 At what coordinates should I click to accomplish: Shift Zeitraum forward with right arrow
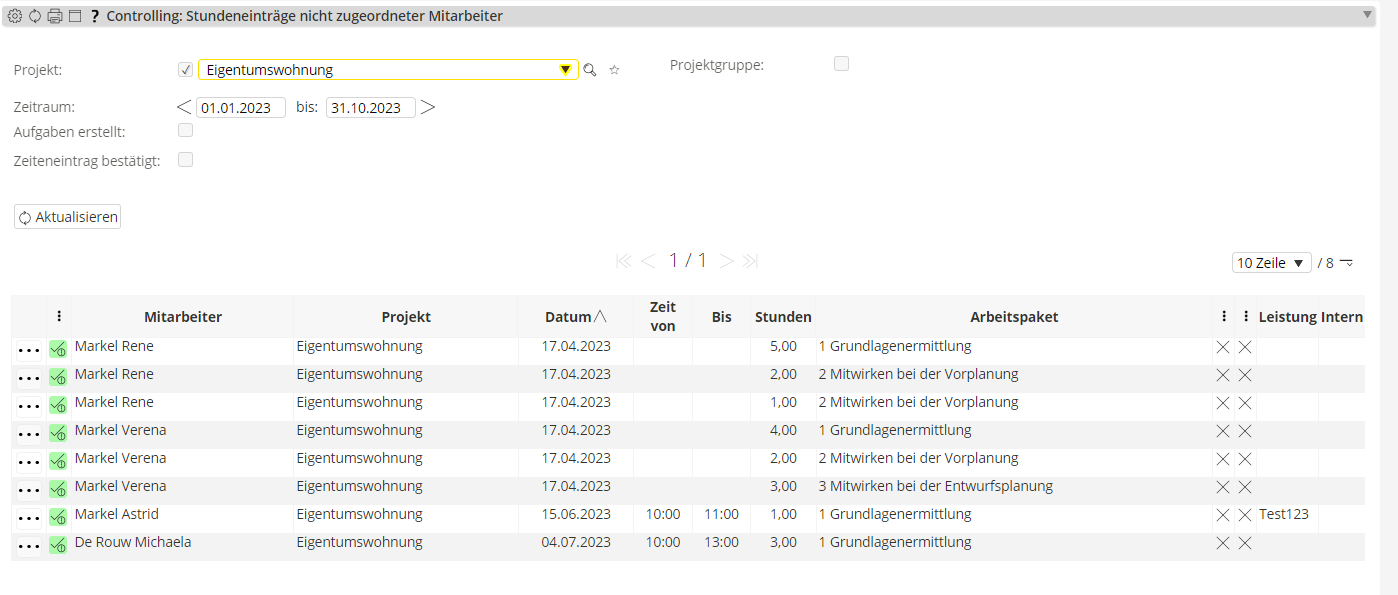(x=428, y=107)
